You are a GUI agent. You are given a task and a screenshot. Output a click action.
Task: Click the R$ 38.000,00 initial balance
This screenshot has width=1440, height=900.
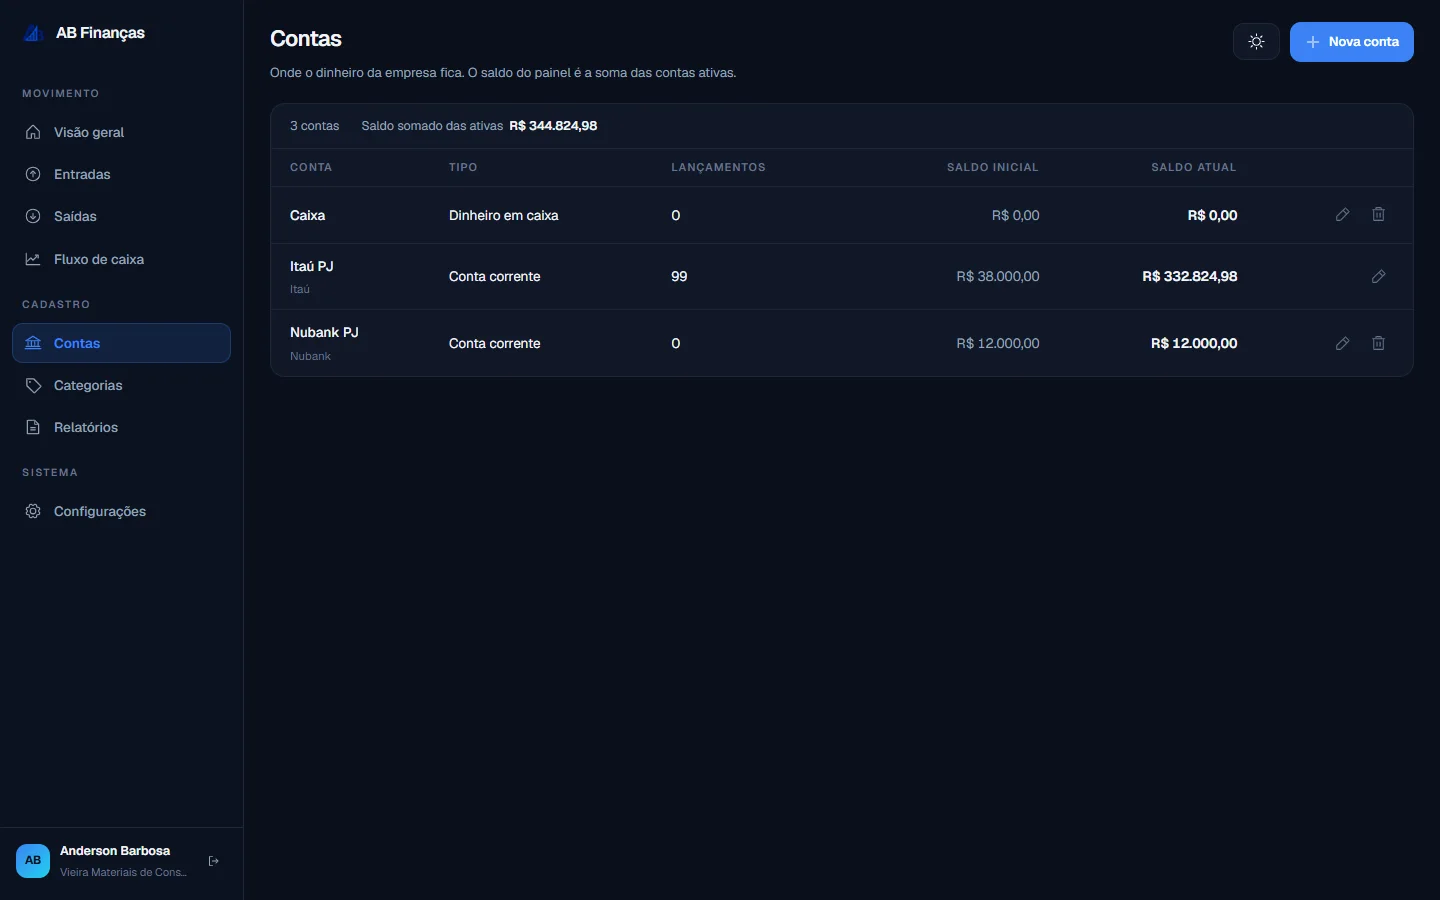998,276
